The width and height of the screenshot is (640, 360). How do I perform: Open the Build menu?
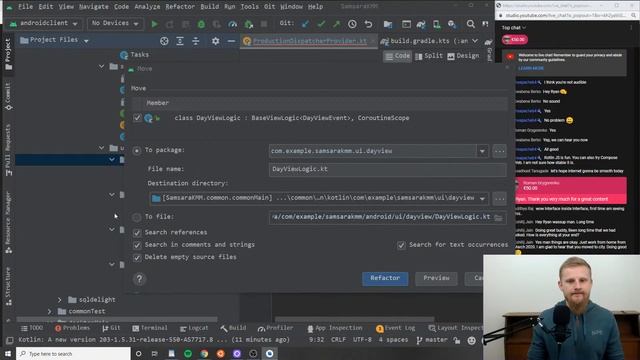(x=209, y=7)
